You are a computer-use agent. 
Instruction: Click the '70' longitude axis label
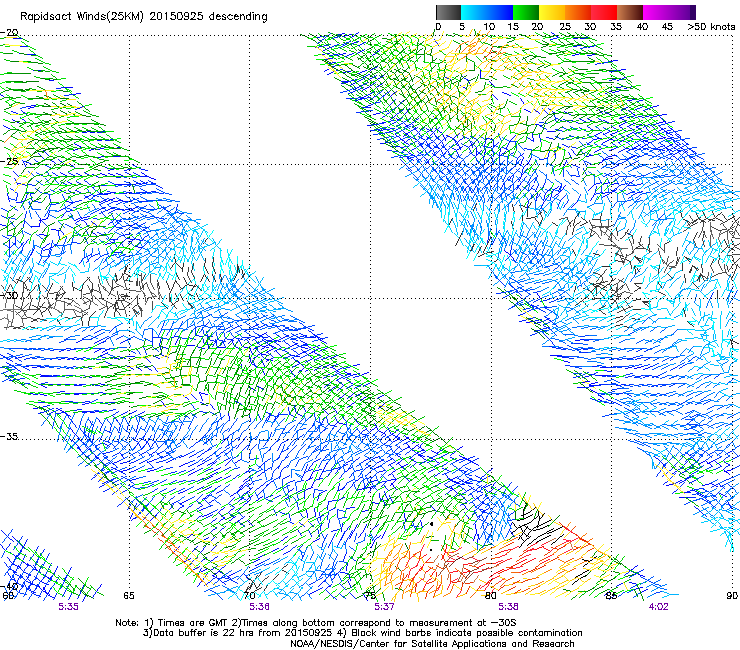(250, 595)
